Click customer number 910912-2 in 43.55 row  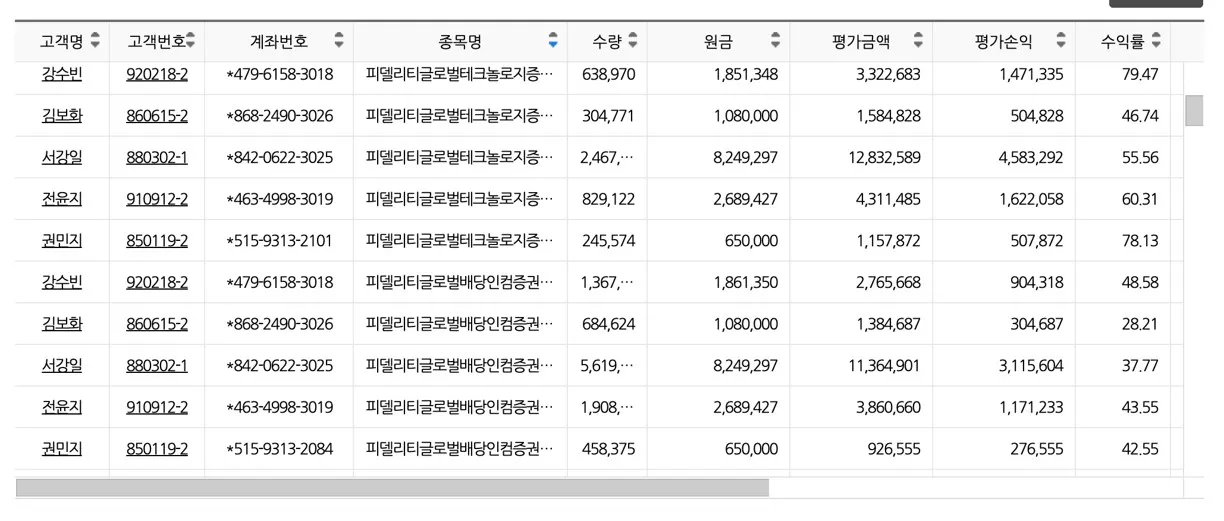[x=157, y=408]
